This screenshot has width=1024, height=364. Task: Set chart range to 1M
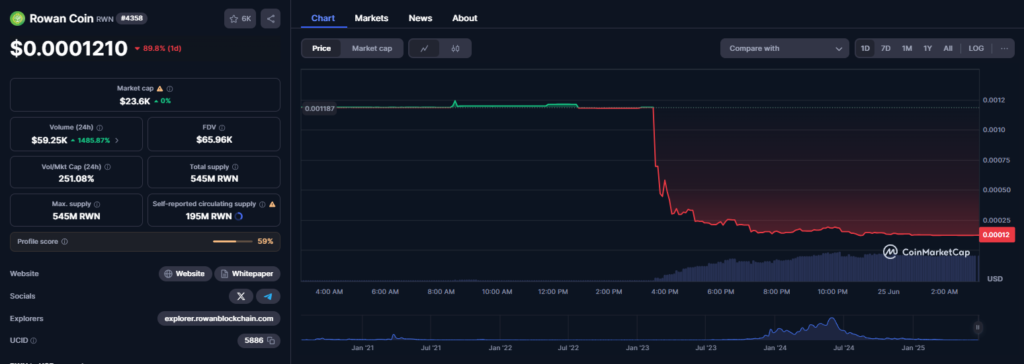pyautogui.click(x=906, y=48)
